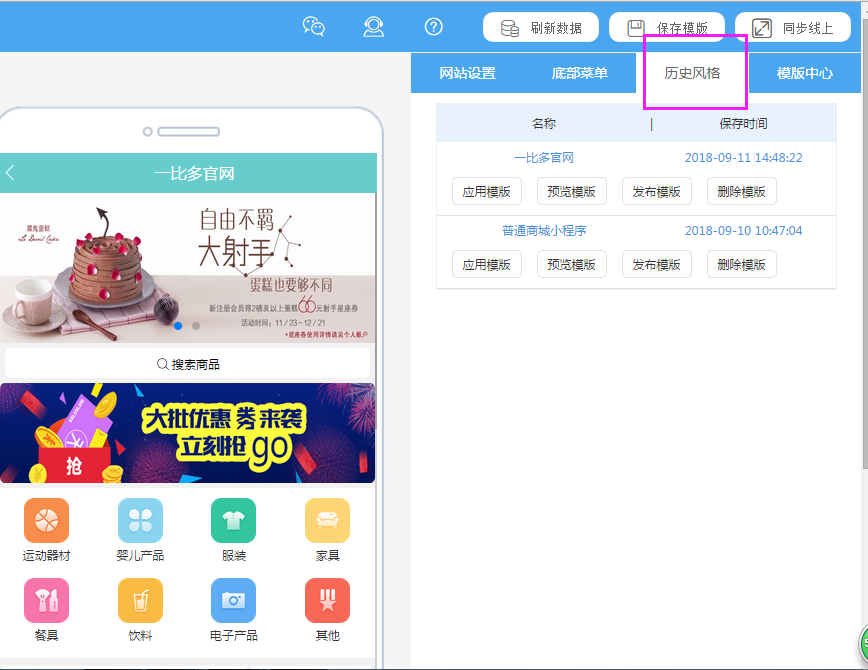Open the 婴儿产品 category icon
The height and width of the screenshot is (670, 868).
pyautogui.click(x=140, y=520)
